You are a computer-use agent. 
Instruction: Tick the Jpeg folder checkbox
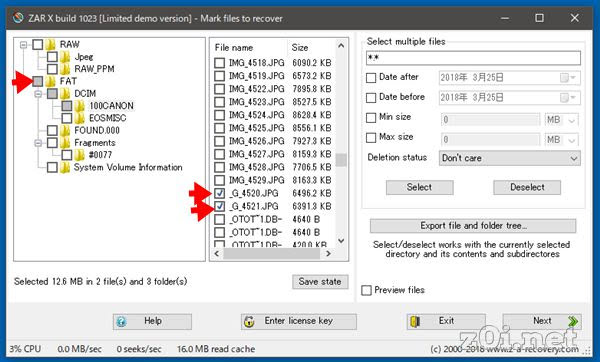click(52, 57)
